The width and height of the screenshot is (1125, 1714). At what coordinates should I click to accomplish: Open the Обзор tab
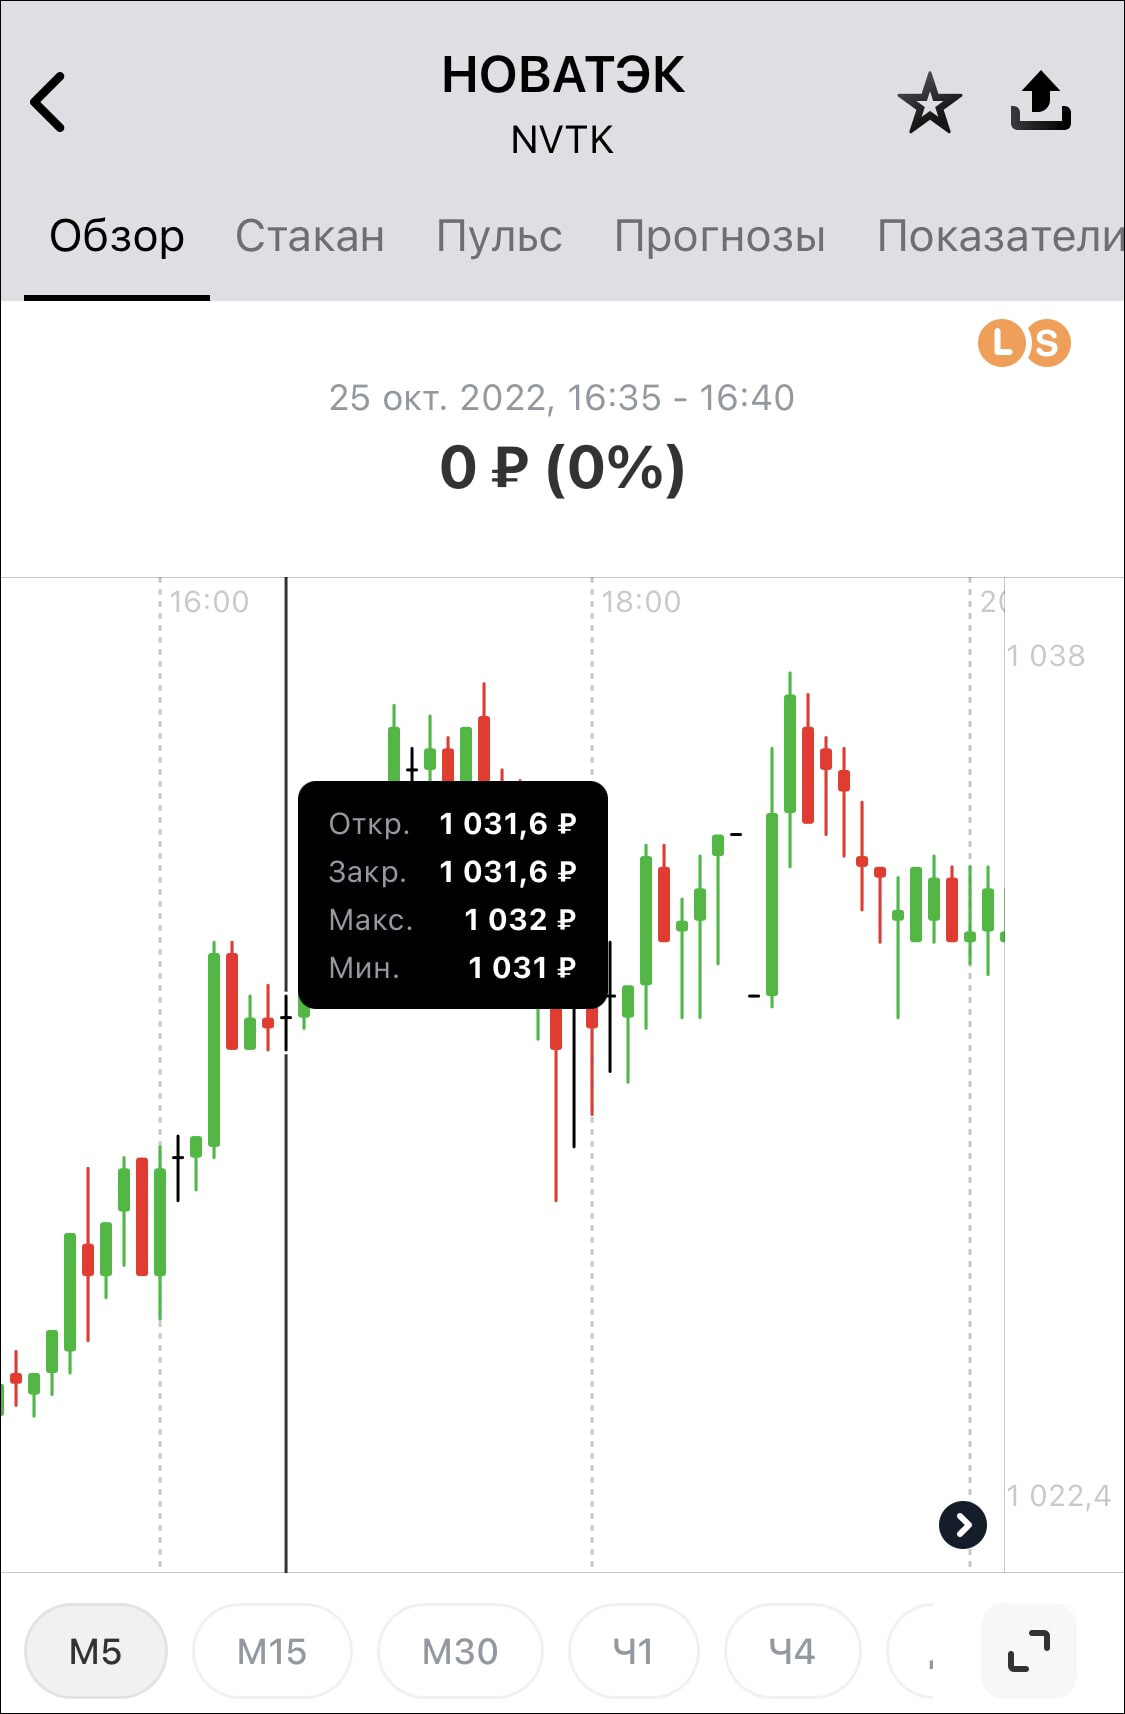pyautogui.click(x=117, y=237)
